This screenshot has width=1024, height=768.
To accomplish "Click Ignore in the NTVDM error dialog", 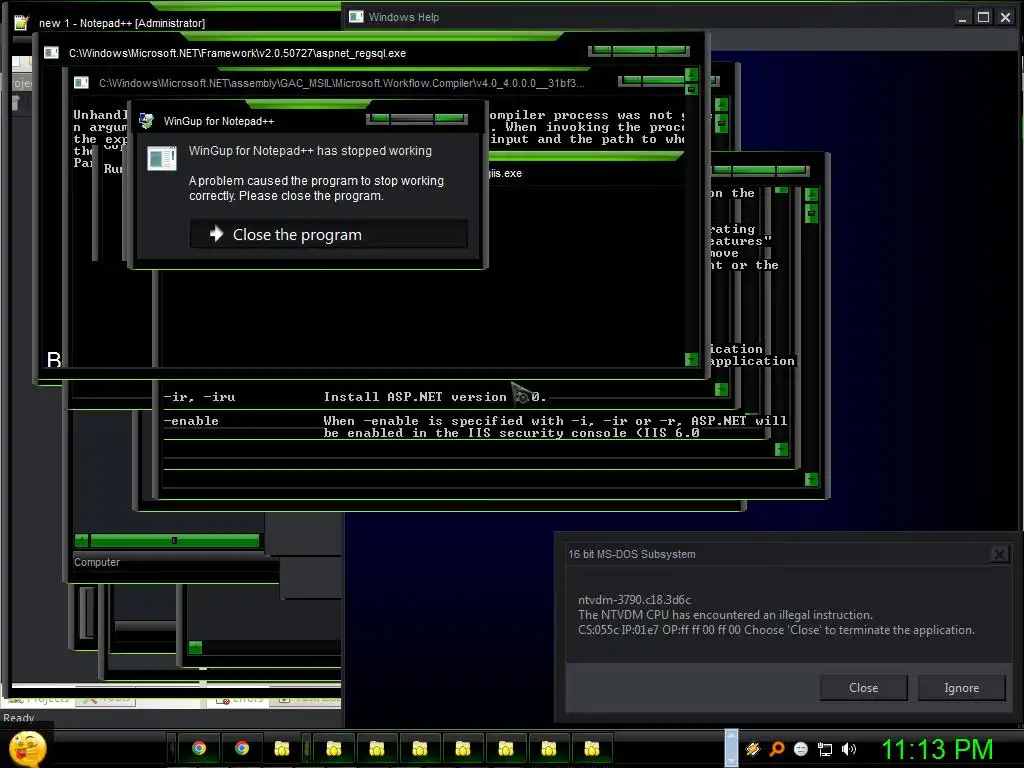I will tap(961, 688).
